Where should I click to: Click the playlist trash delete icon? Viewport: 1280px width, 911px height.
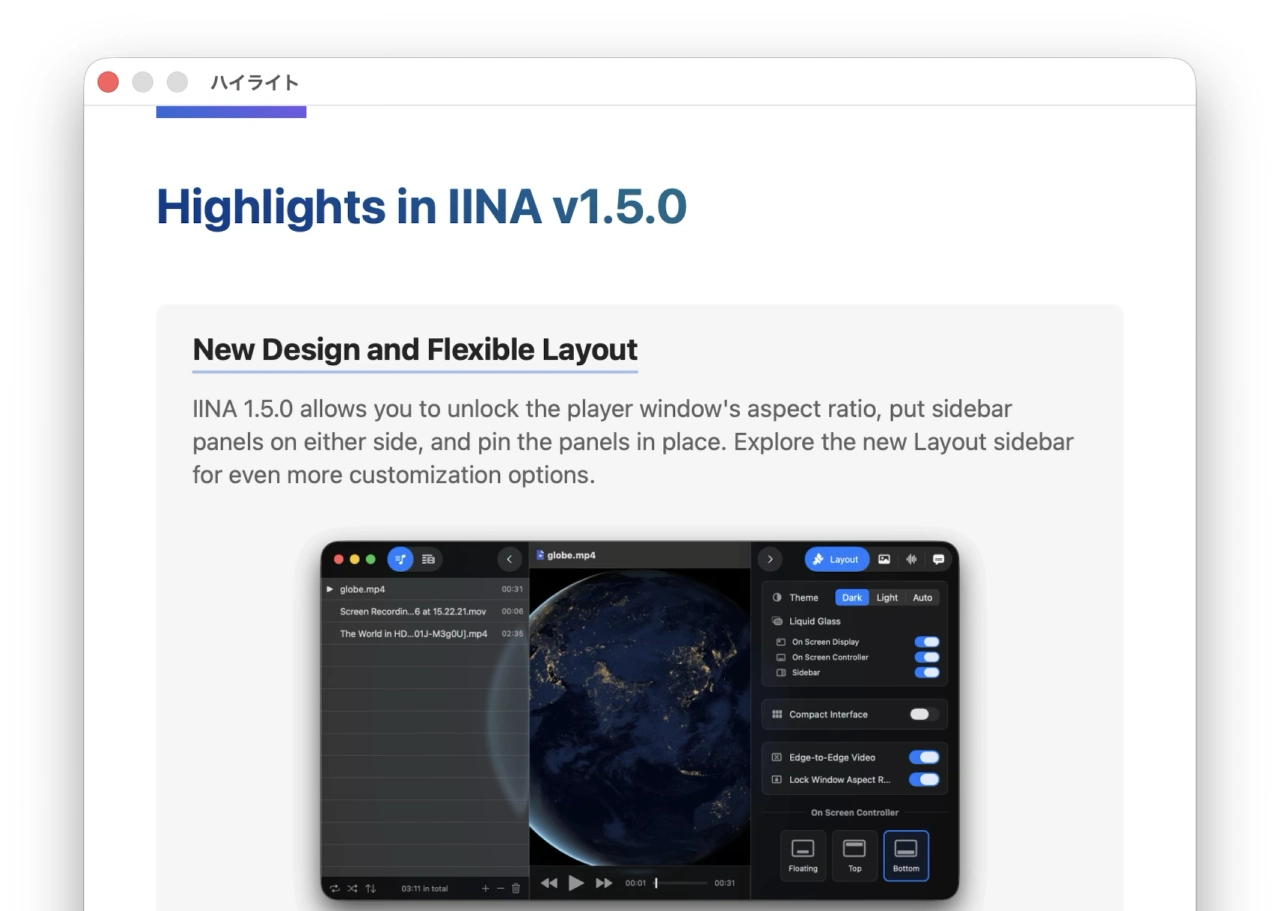(516, 888)
